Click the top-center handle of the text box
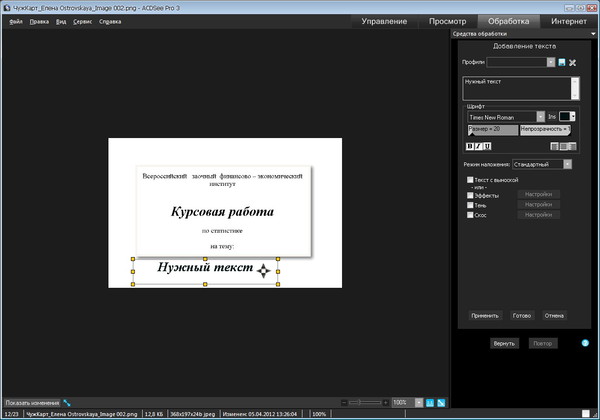The height and width of the screenshot is (420, 600). tap(205, 259)
